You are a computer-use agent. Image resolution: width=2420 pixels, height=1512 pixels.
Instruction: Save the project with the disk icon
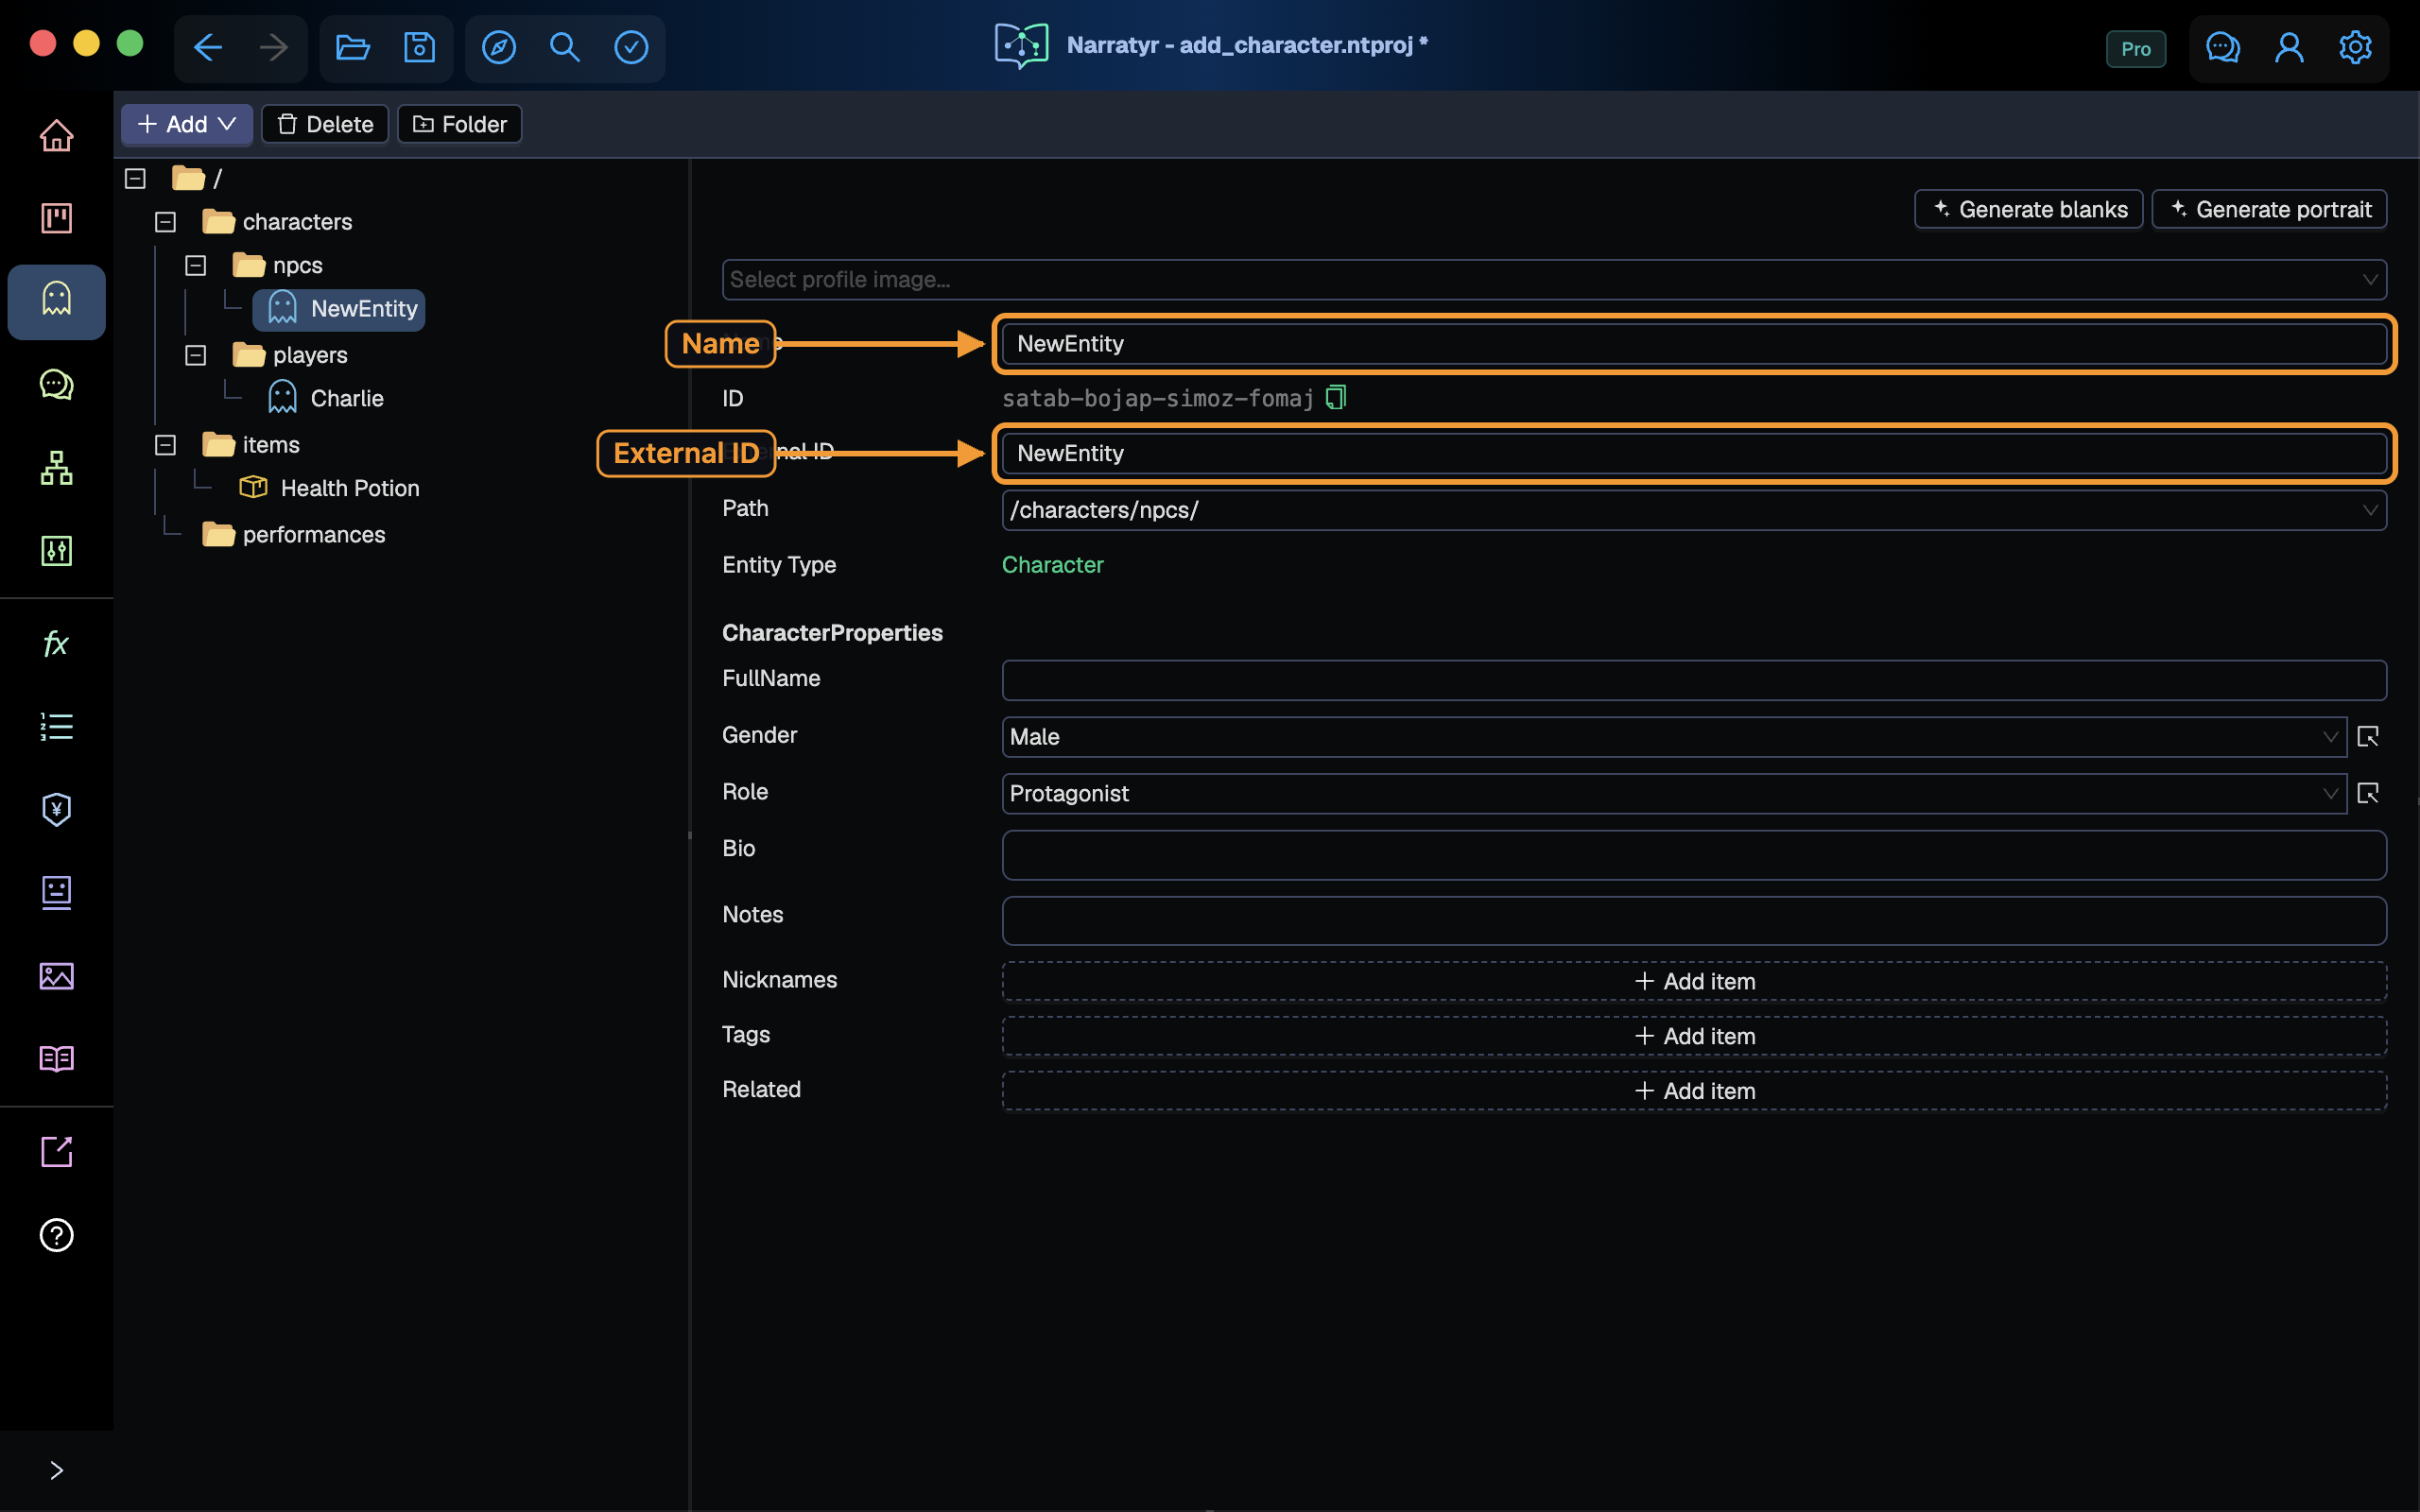[x=419, y=47]
